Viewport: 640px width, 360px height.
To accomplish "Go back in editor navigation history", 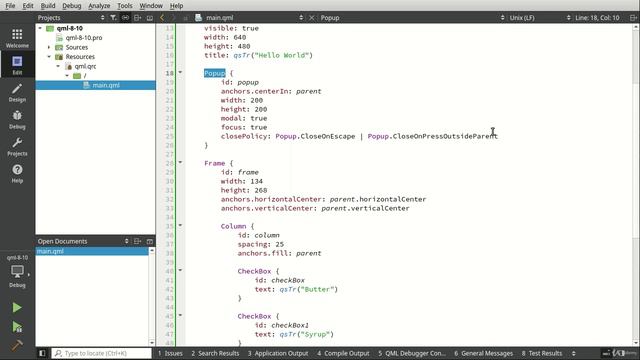I will coord(162,18).
